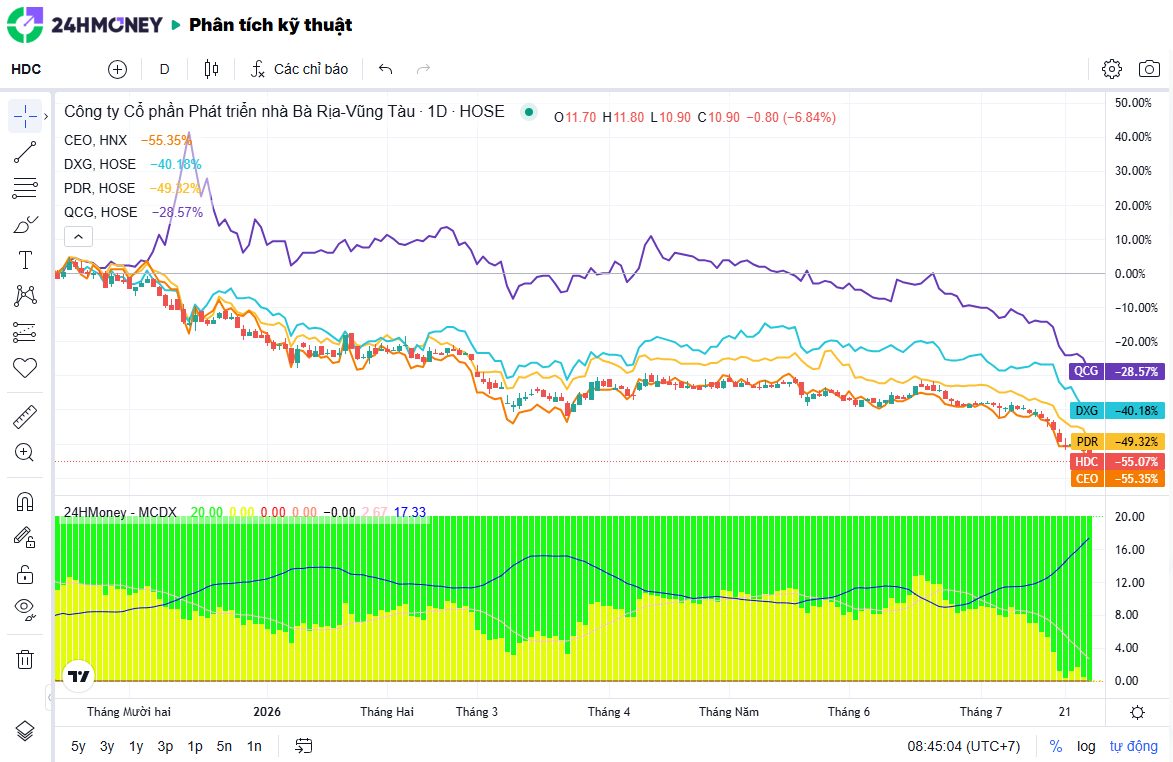Select the brush drawing tool

(x=25, y=224)
